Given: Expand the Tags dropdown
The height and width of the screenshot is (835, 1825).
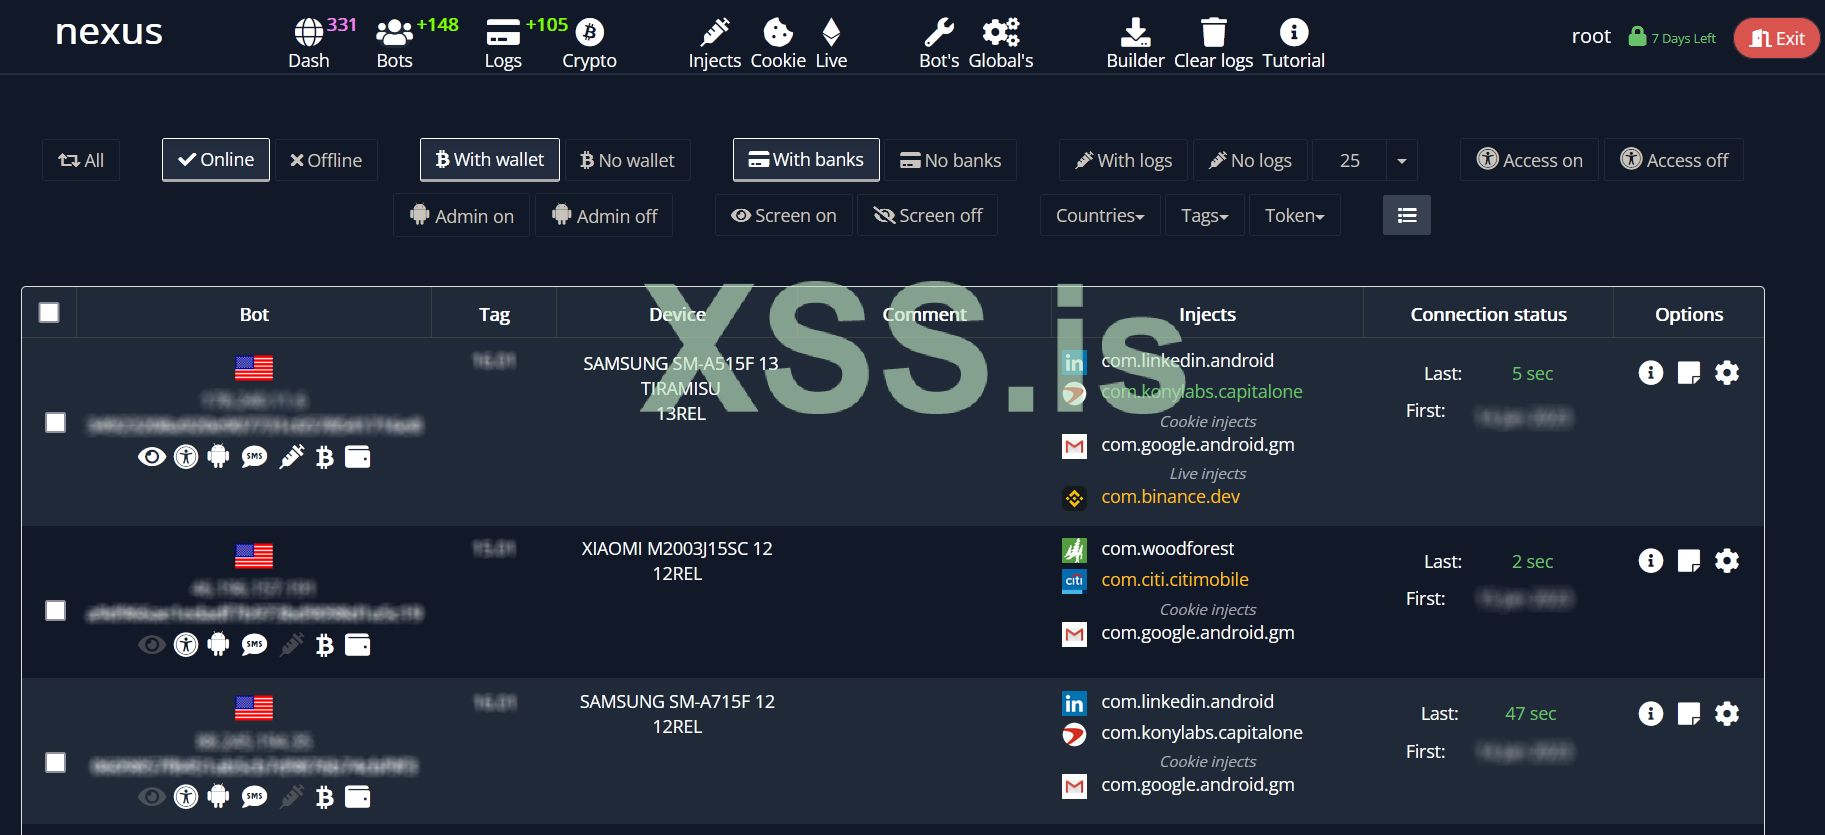Looking at the screenshot, I should (x=1205, y=216).
